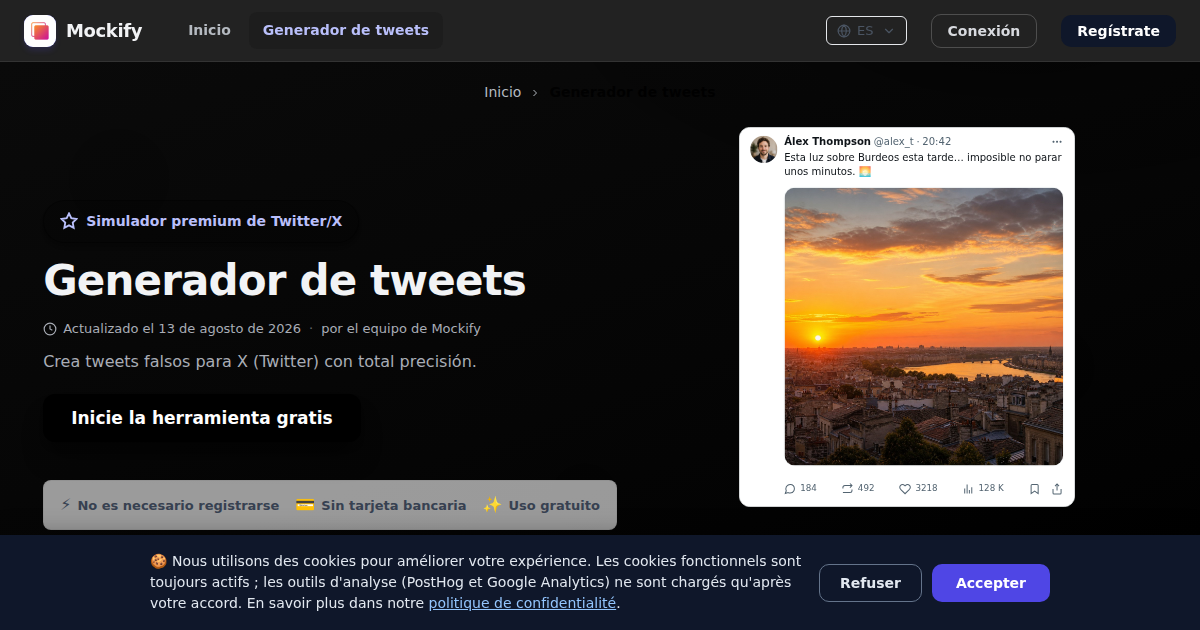
Task: Click the @alex_t handle in the tweet
Action: pos(893,142)
